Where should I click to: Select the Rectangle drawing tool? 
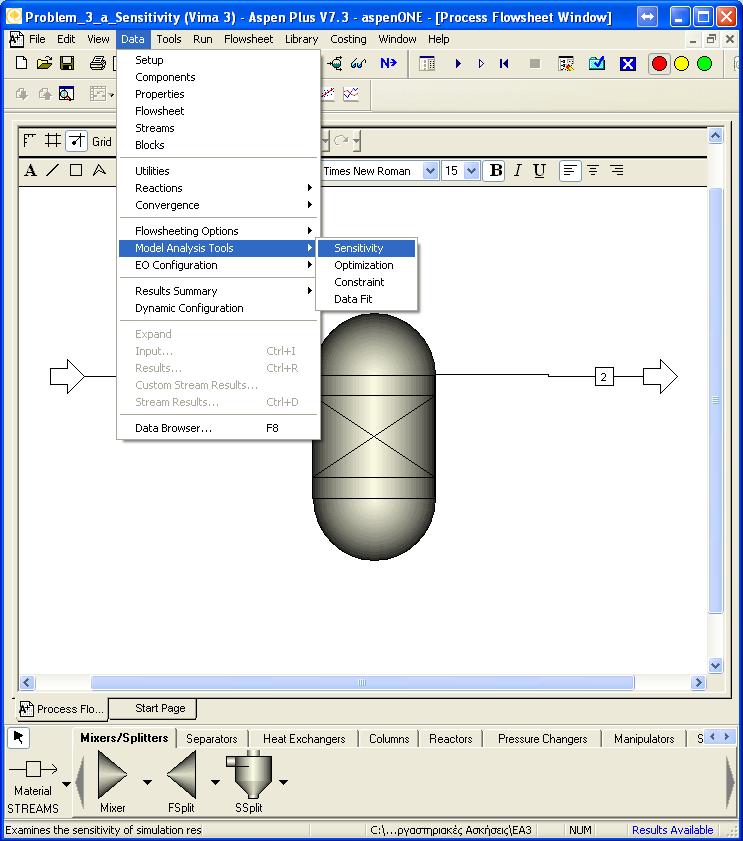pyautogui.click(x=76, y=171)
